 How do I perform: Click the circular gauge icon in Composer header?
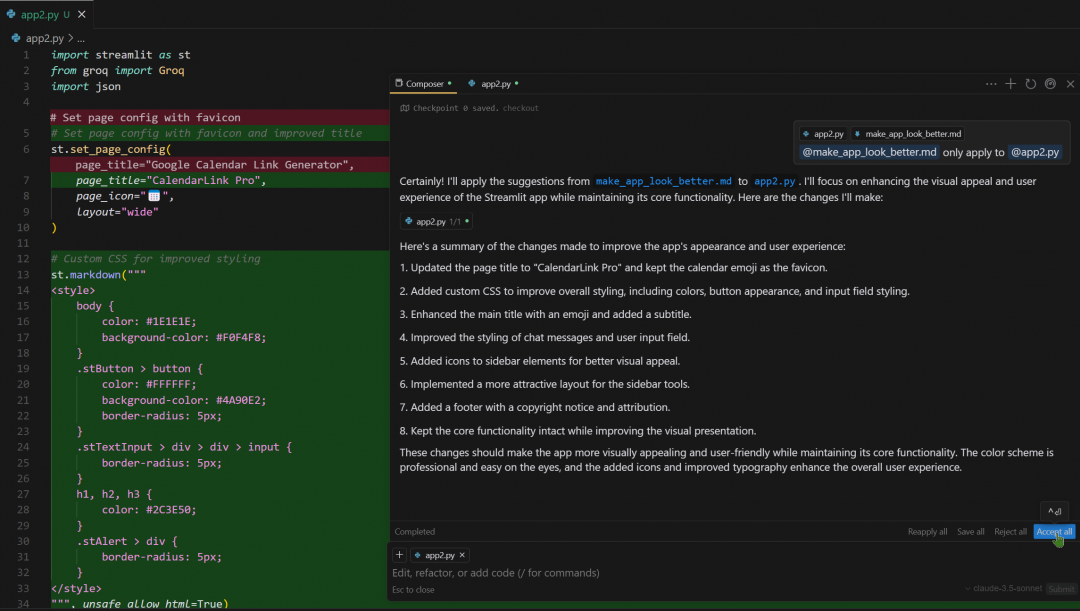click(x=1050, y=84)
